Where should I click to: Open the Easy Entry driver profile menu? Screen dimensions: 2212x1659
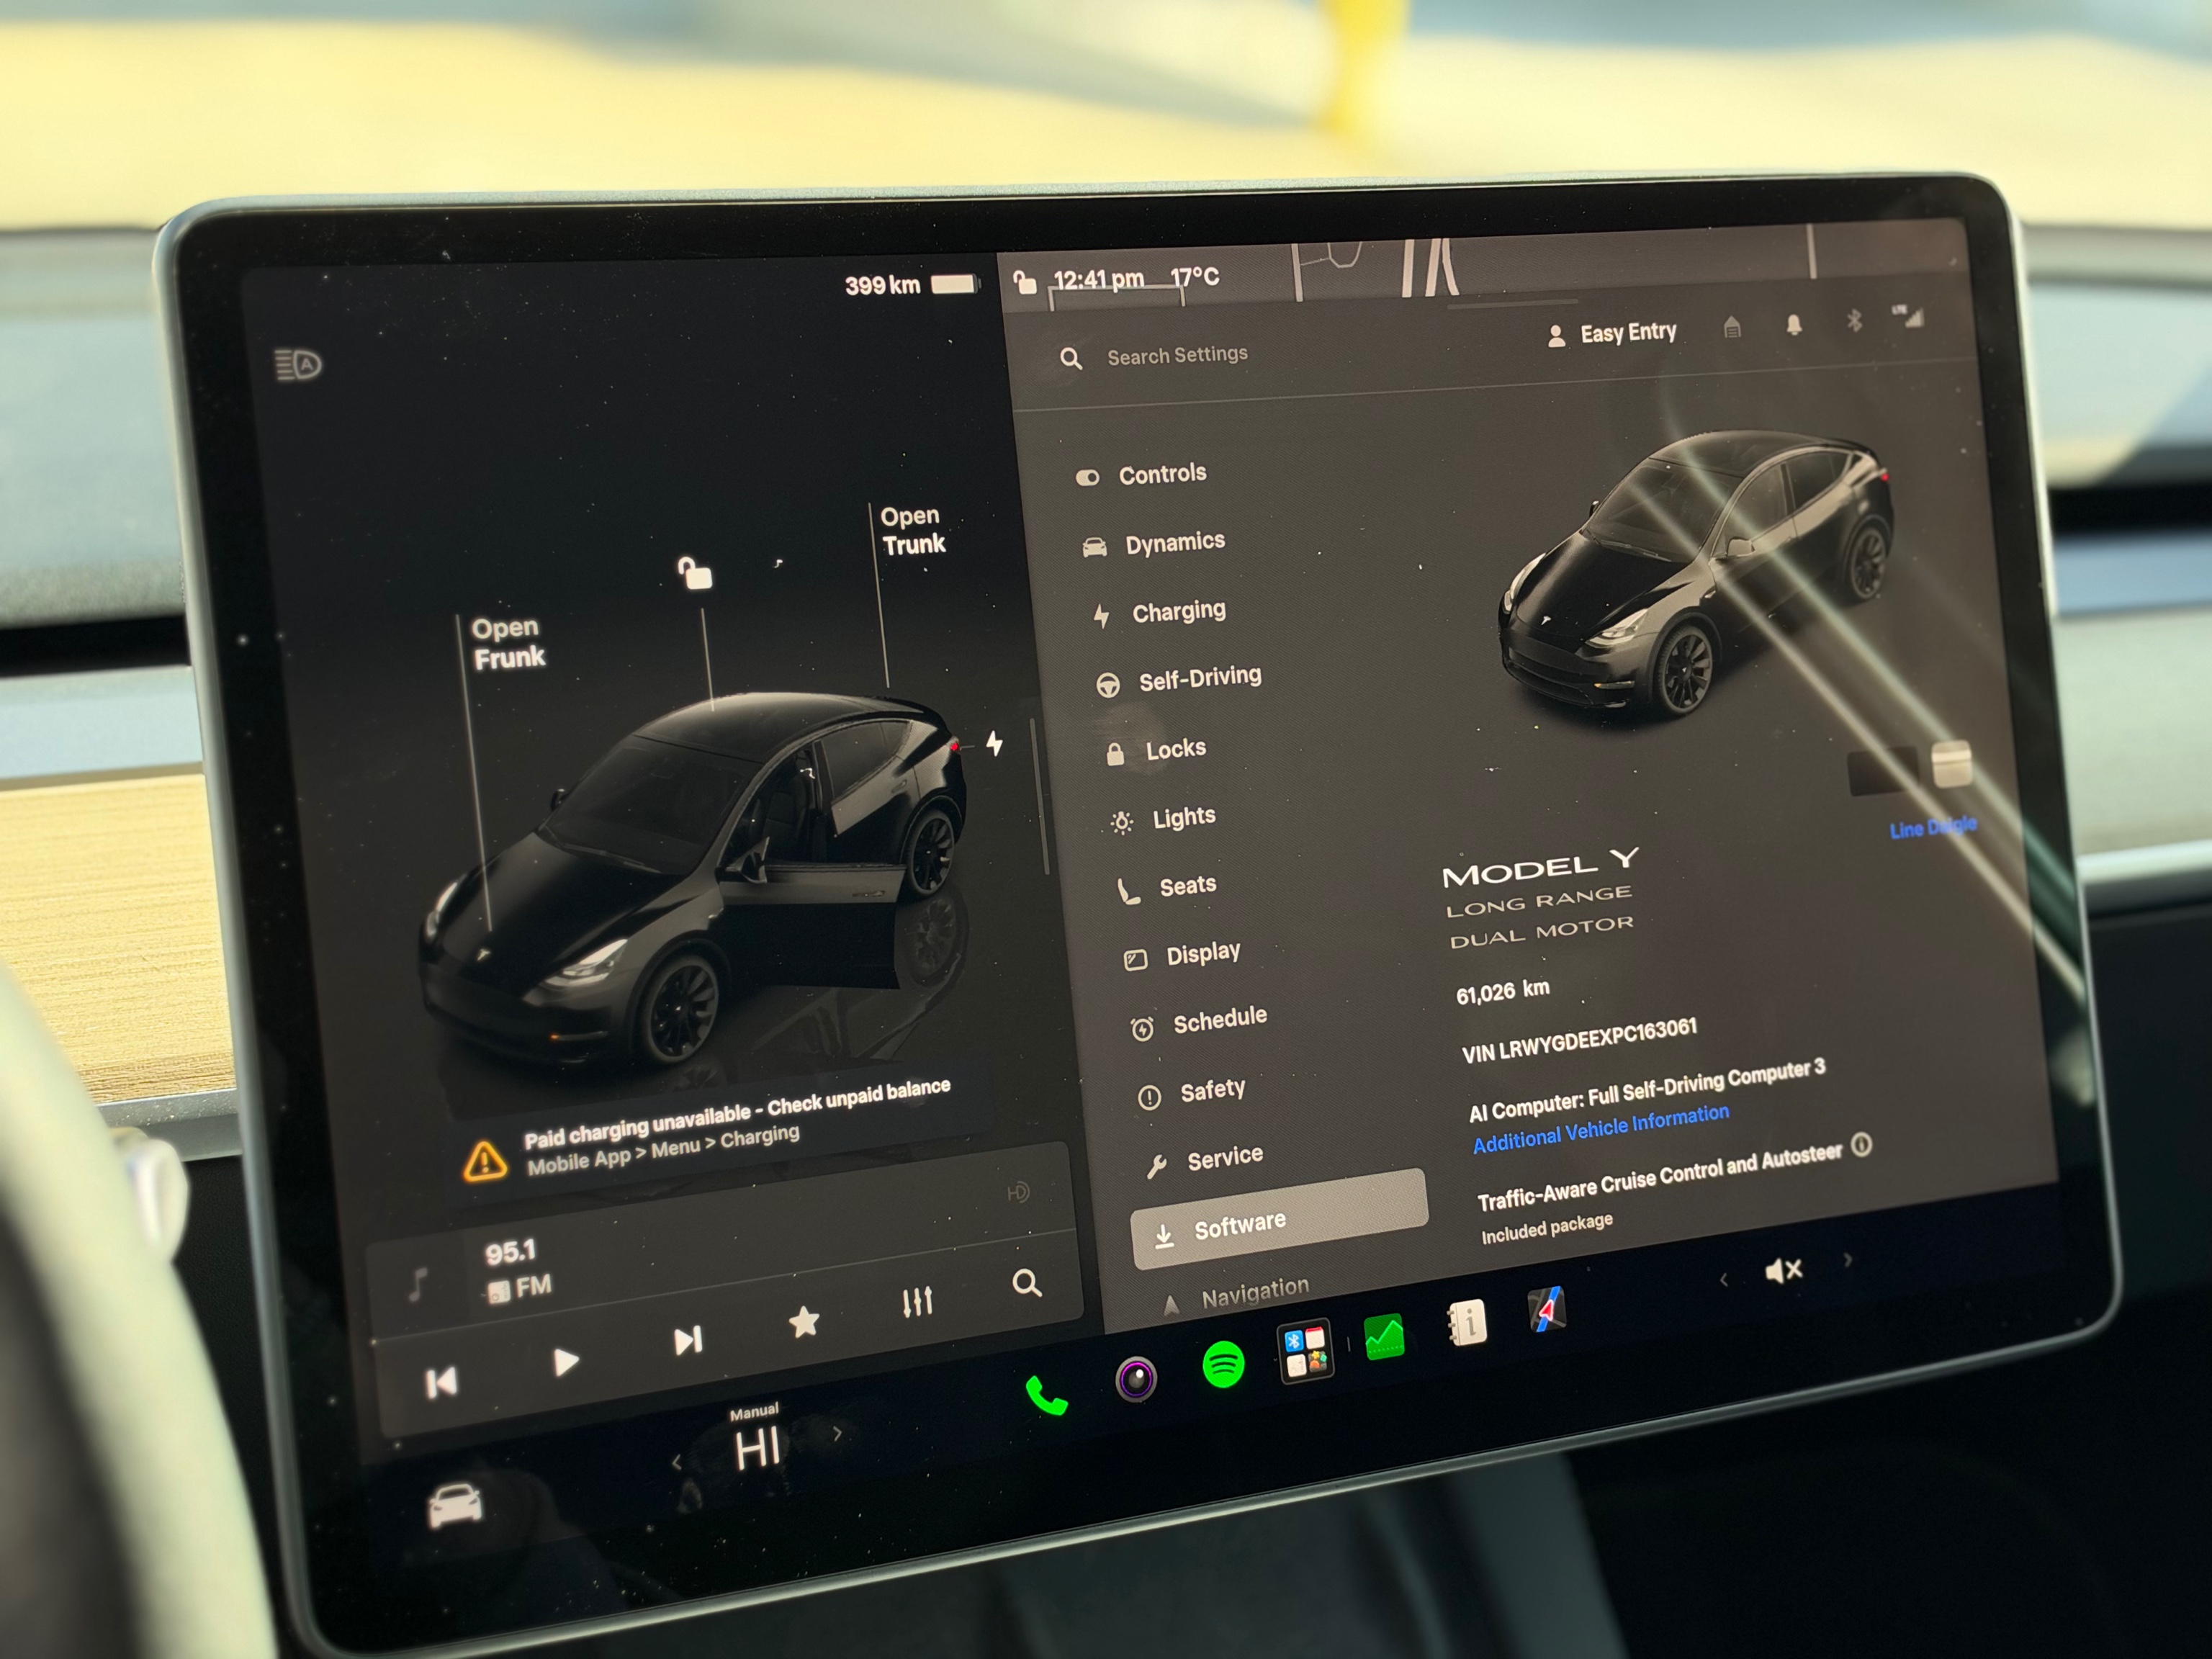click(1611, 334)
